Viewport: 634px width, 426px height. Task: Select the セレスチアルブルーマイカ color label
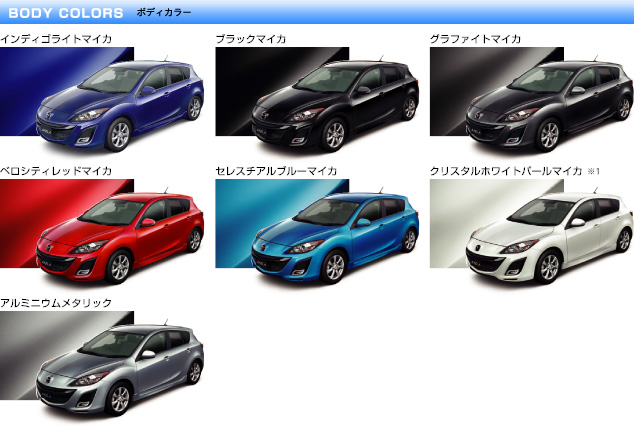(276, 171)
